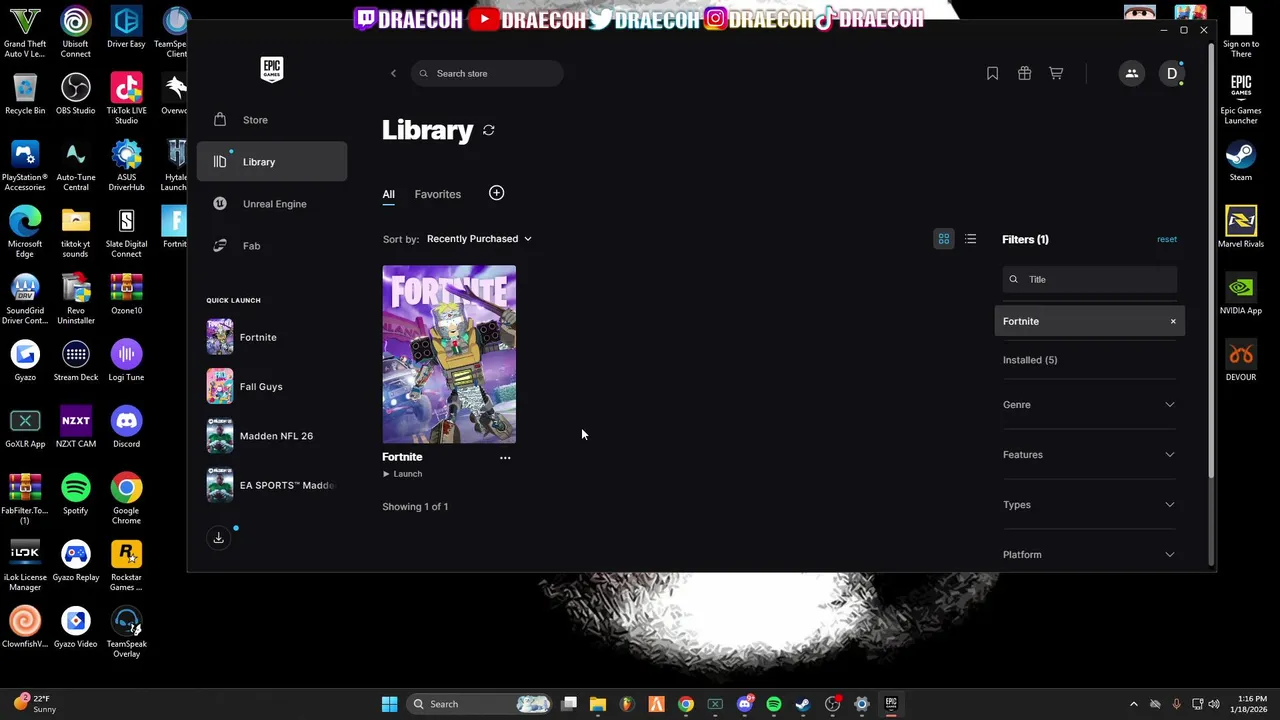Click the Epic Games logo
Screen dimensions: 1280x720
pyautogui.click(x=272, y=69)
